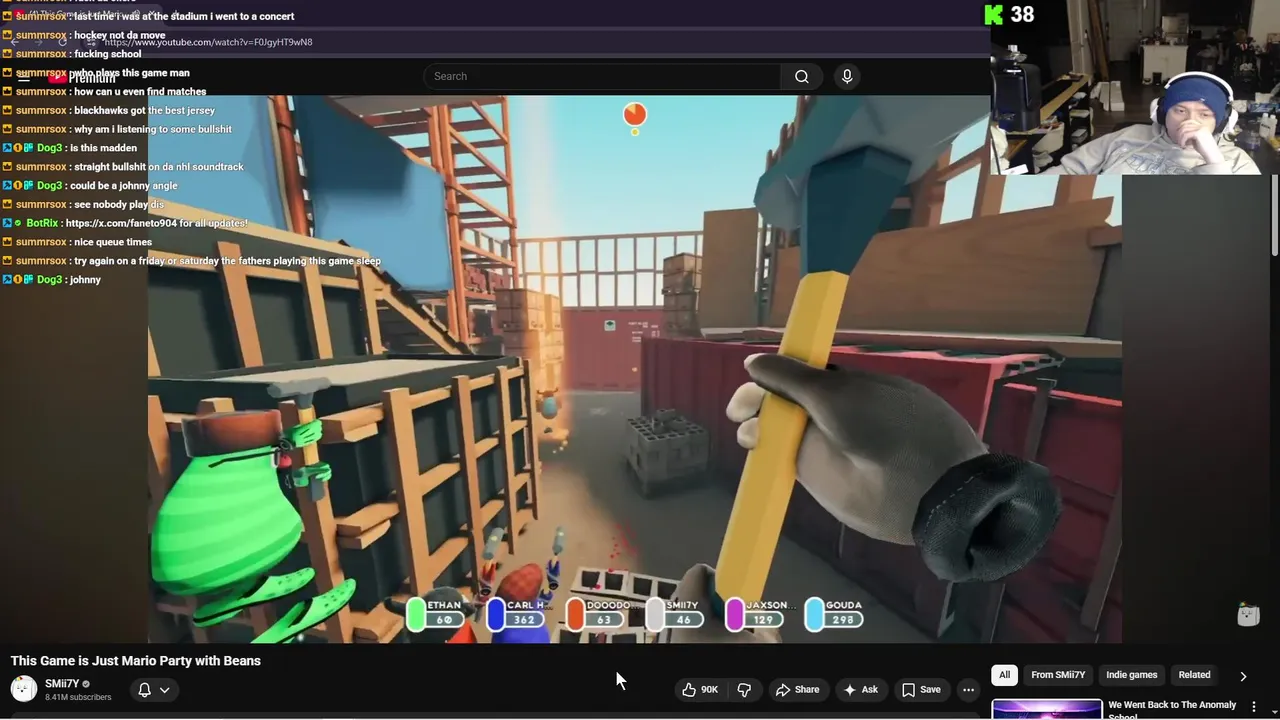Image resolution: width=1280 pixels, height=720 pixels.
Task: Click chat message 'see nobody play dis'
Action: click(119, 204)
